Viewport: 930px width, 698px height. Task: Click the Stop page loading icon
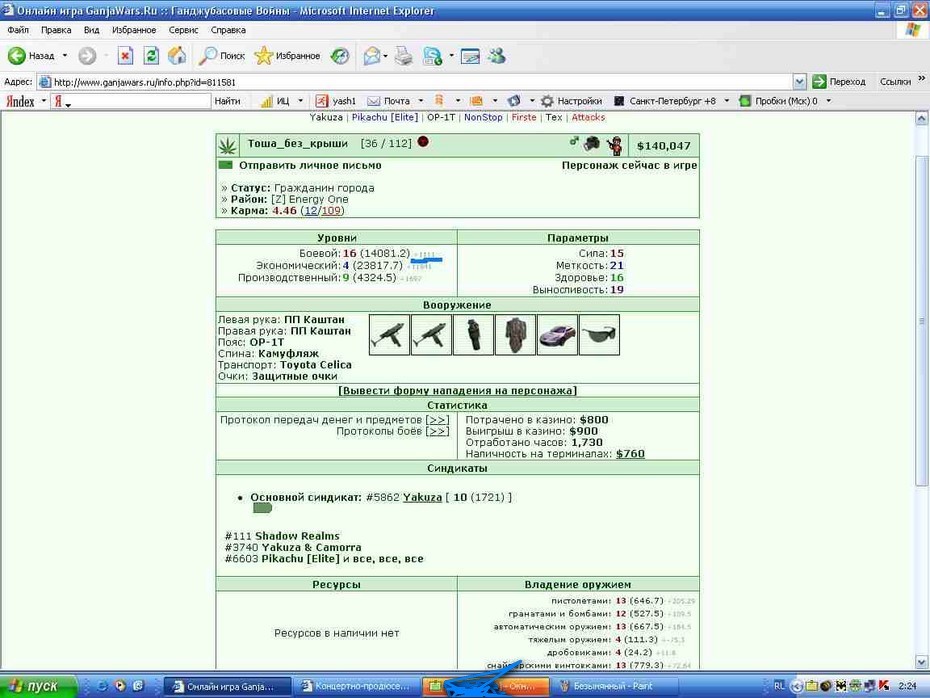tap(125, 56)
